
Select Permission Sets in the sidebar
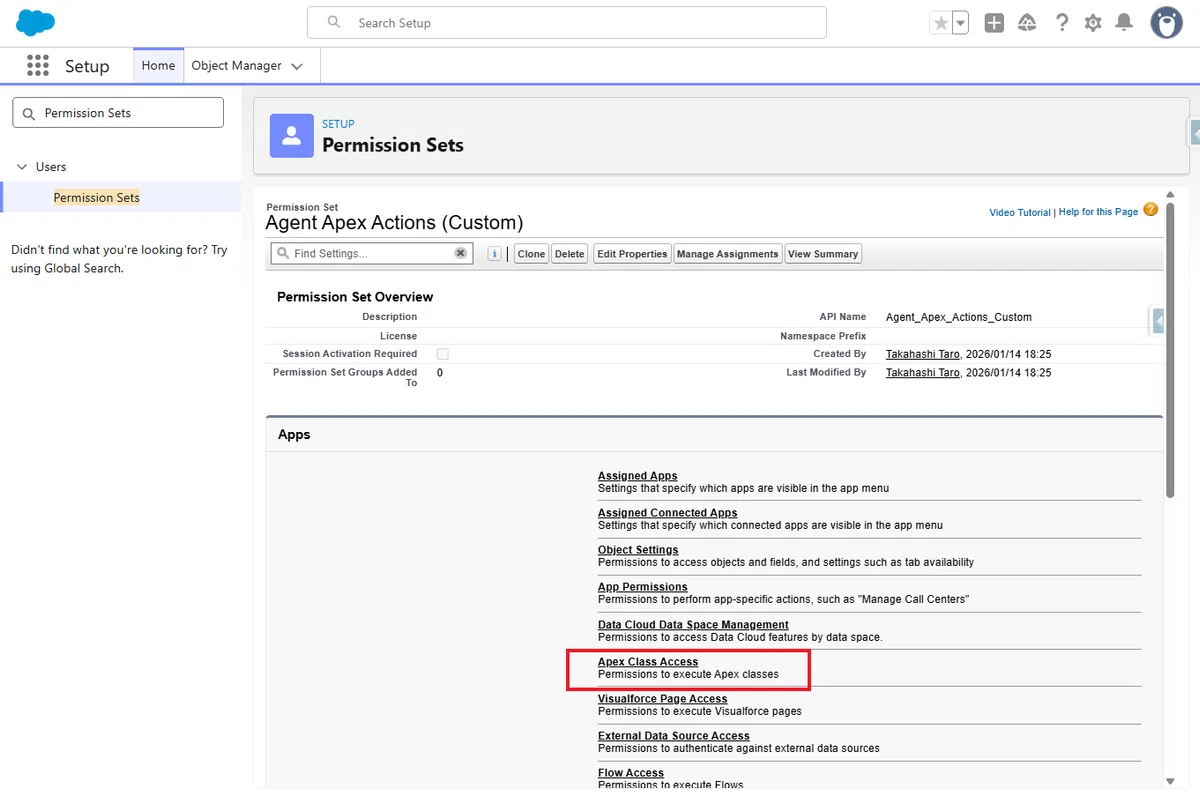click(x=97, y=197)
